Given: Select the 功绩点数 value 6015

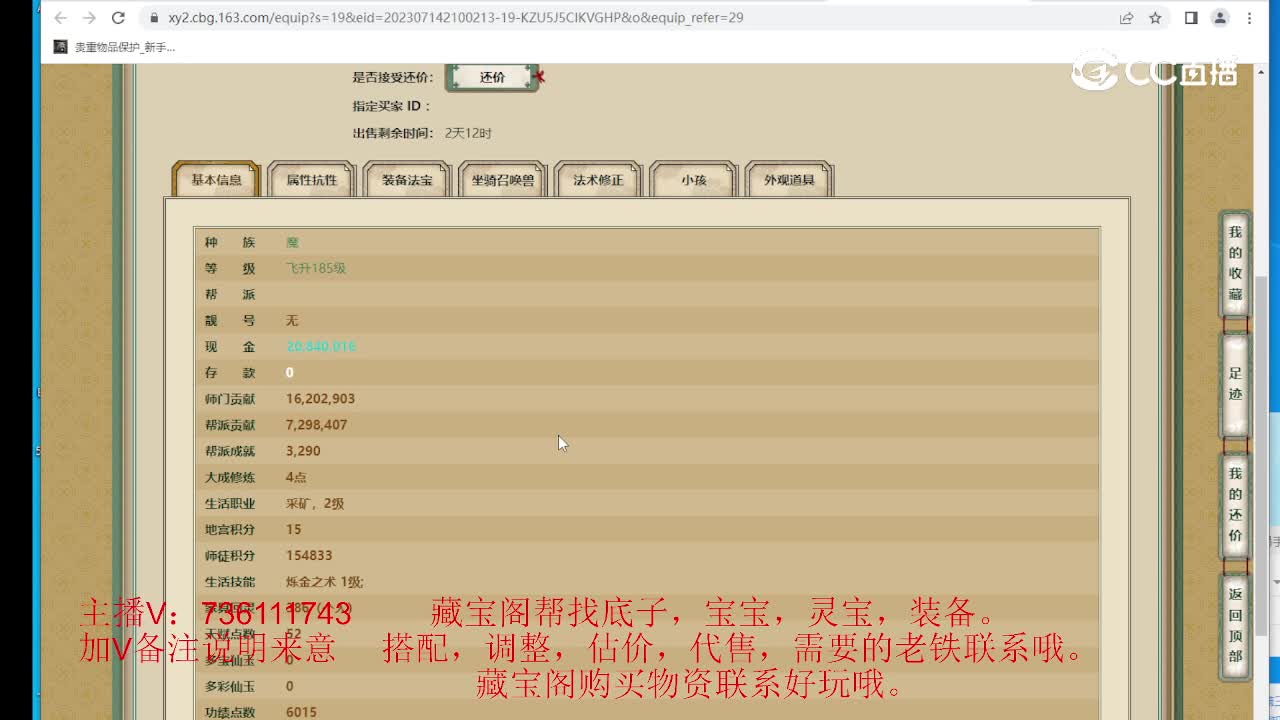Looking at the screenshot, I should [301, 712].
